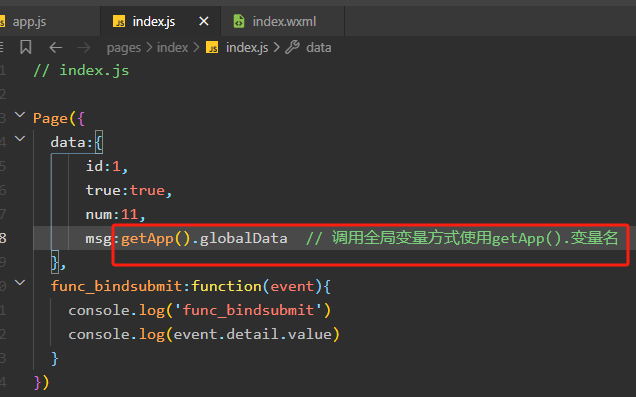Click the index folder breadcrumb

[172, 47]
